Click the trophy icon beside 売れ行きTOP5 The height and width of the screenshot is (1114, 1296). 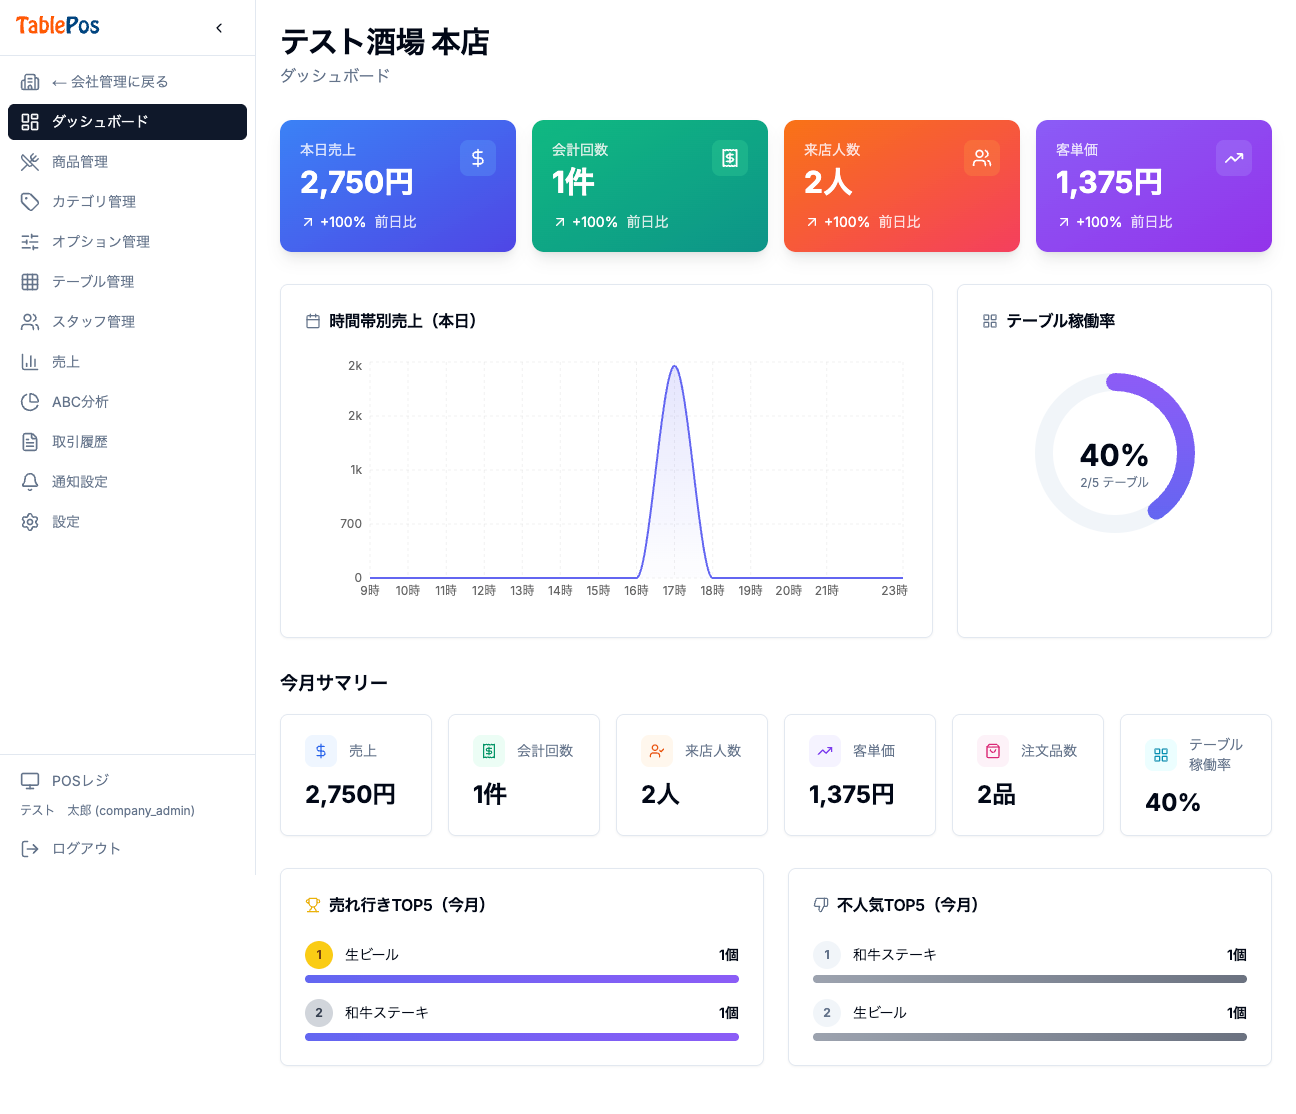point(313,905)
